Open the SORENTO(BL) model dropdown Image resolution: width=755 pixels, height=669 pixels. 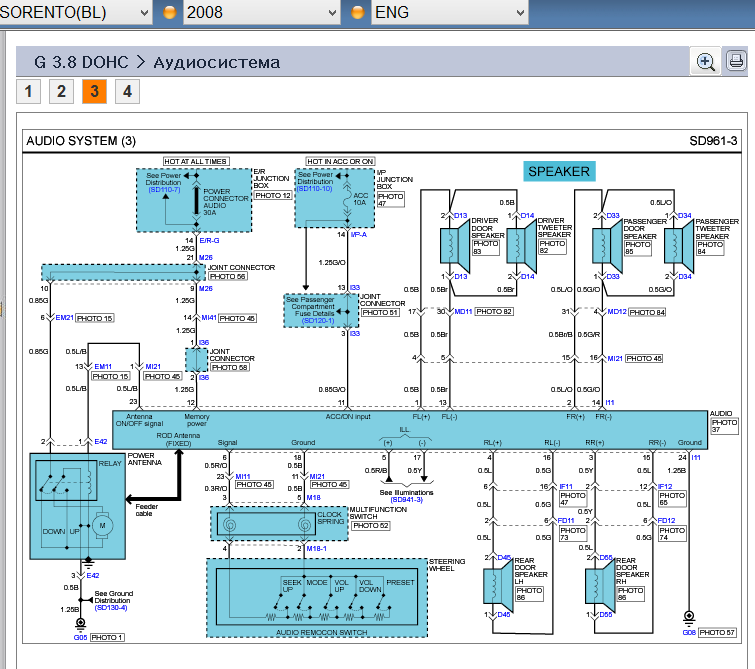75,12
